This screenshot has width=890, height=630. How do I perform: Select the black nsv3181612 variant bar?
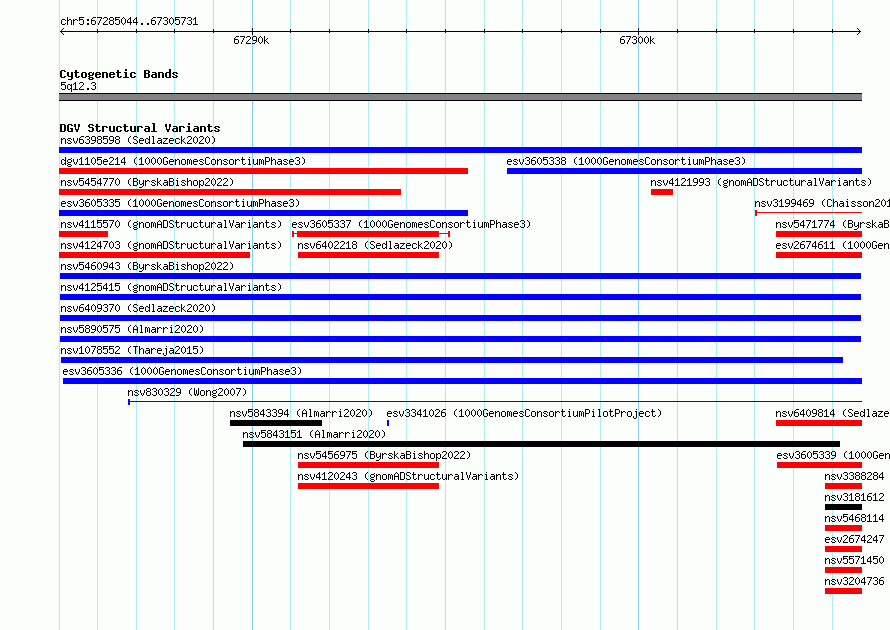click(x=843, y=507)
